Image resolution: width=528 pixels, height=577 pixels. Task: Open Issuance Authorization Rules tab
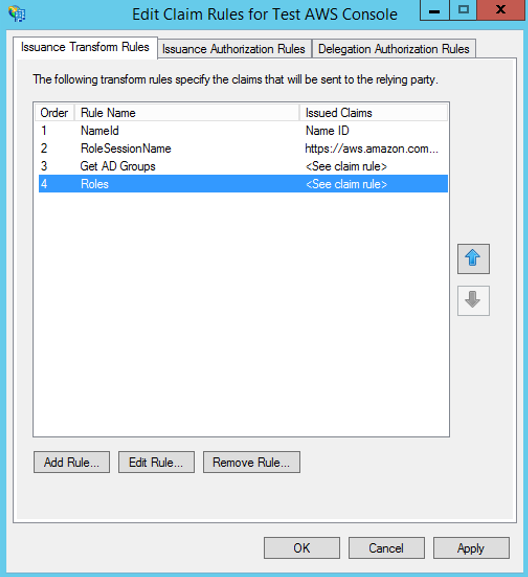coord(234,49)
